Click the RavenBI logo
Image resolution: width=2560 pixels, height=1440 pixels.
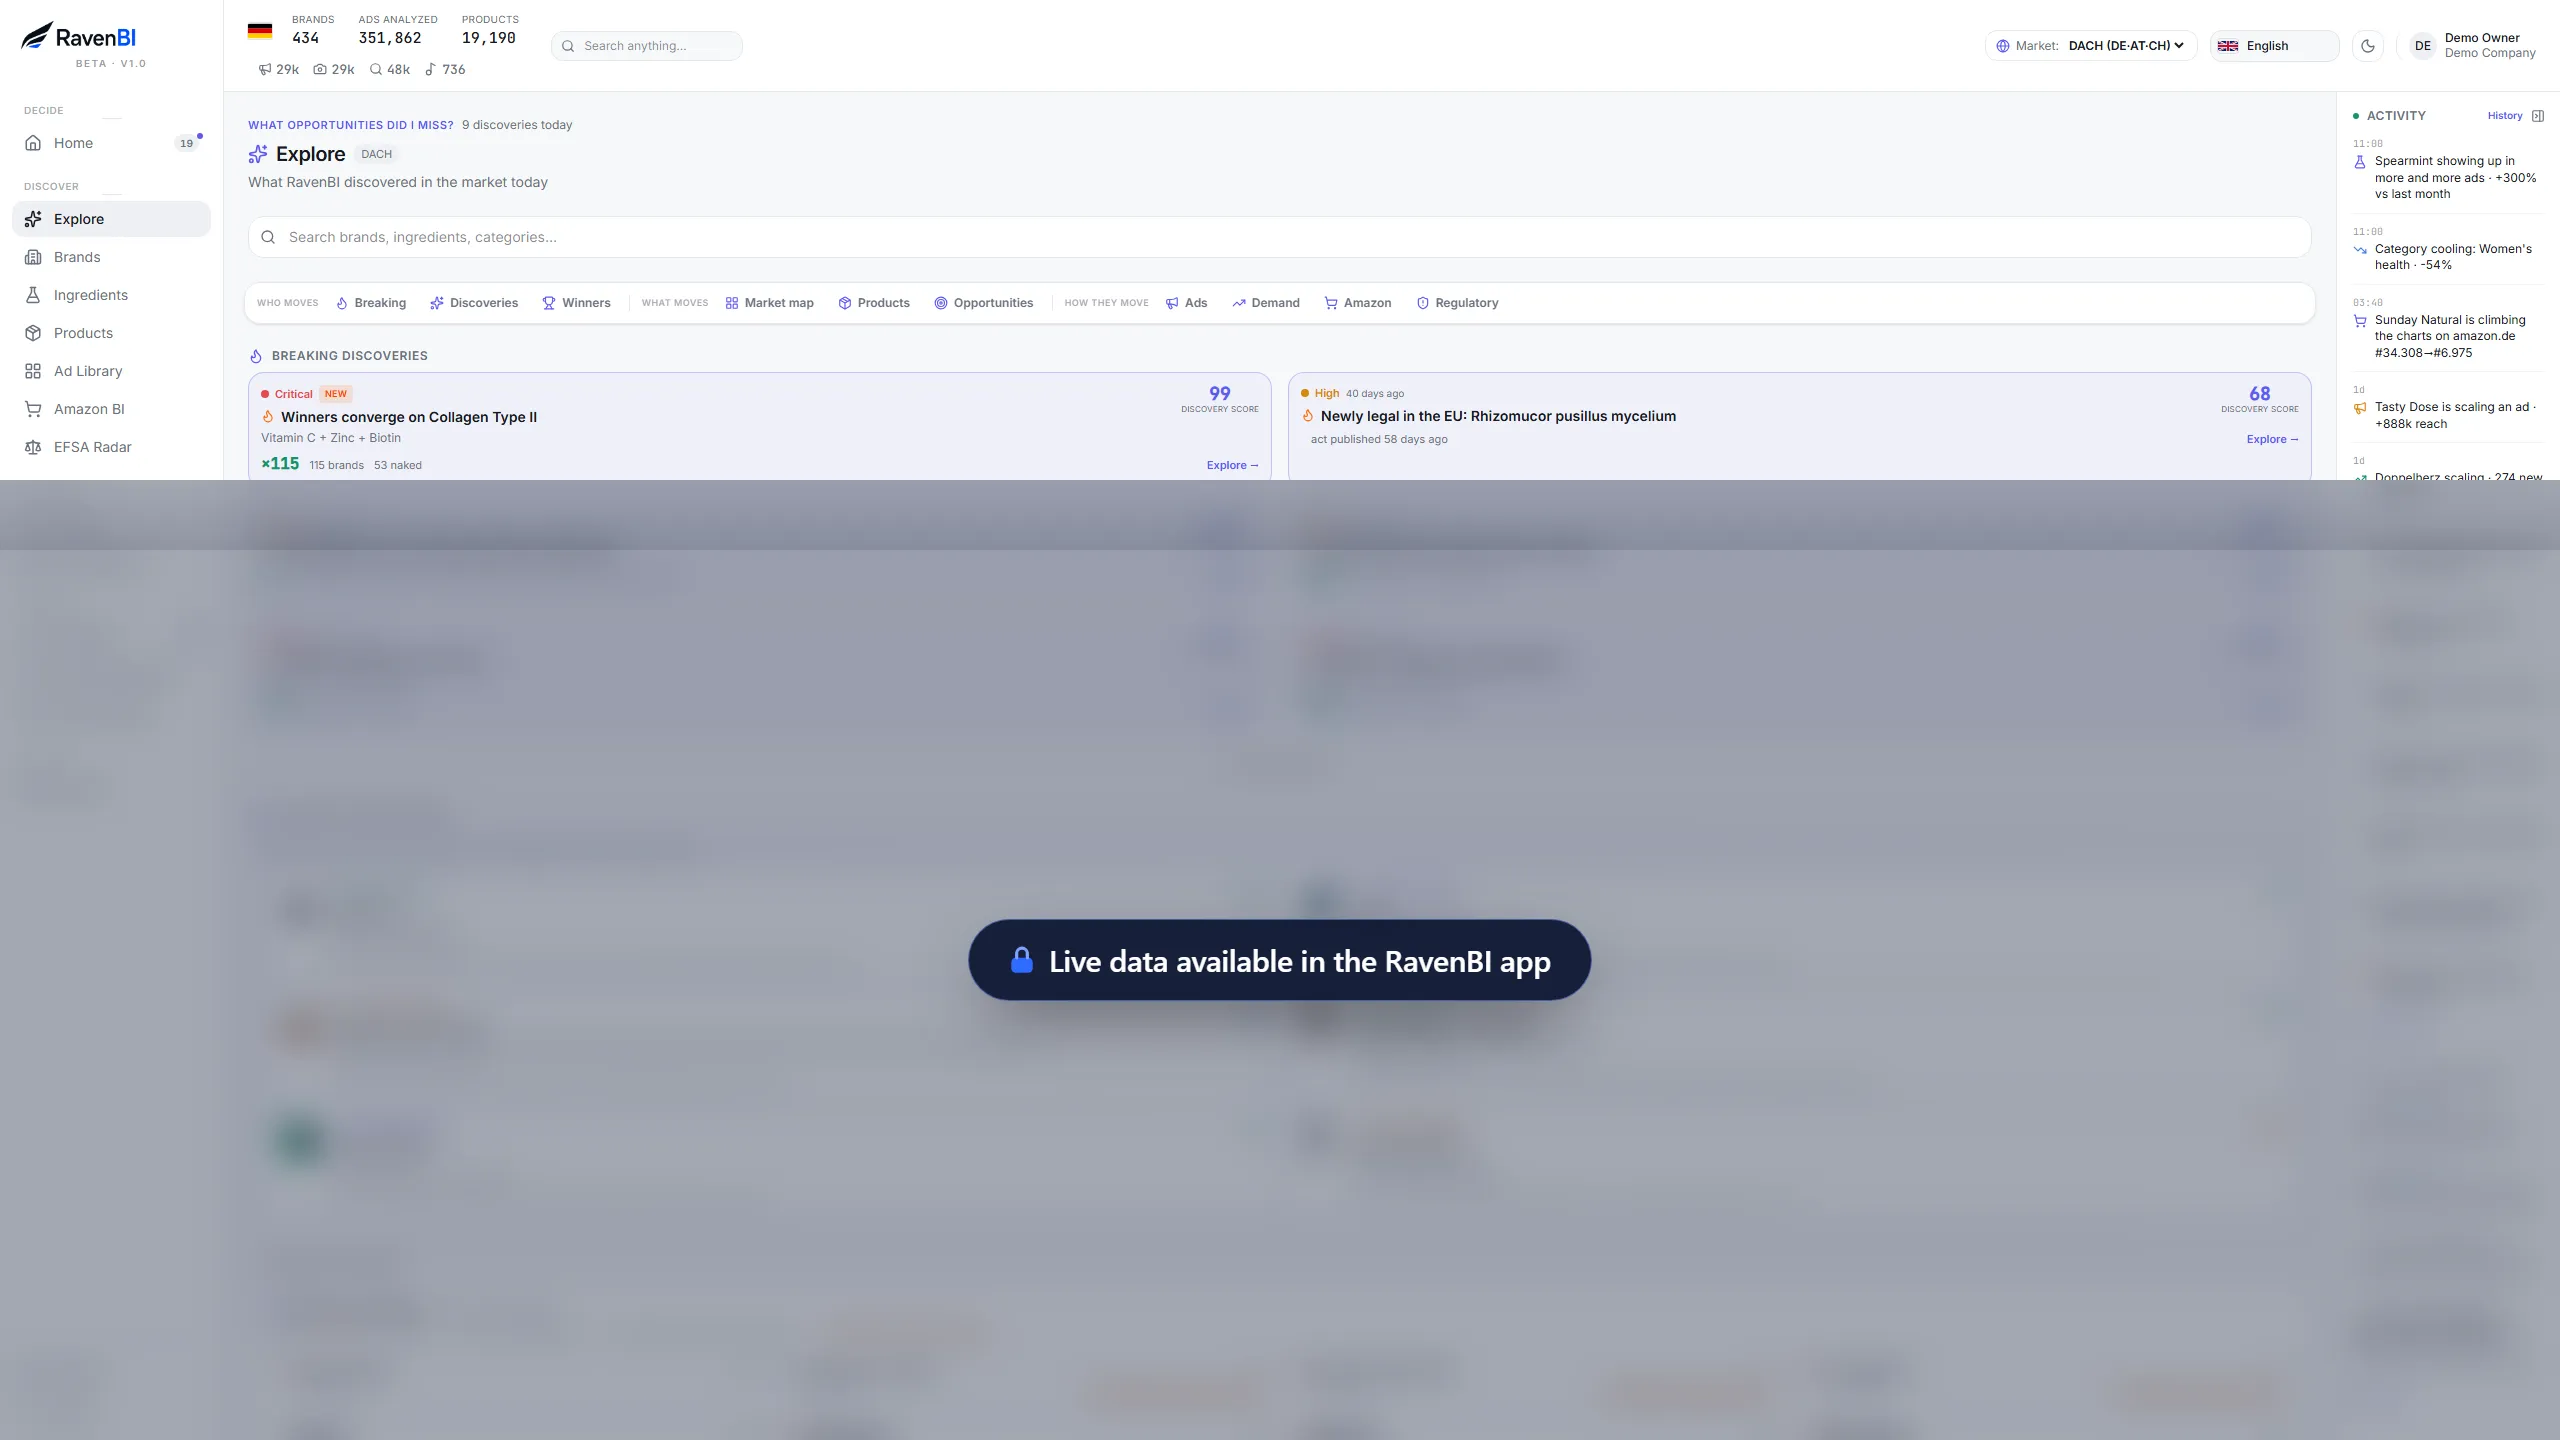[x=79, y=37]
